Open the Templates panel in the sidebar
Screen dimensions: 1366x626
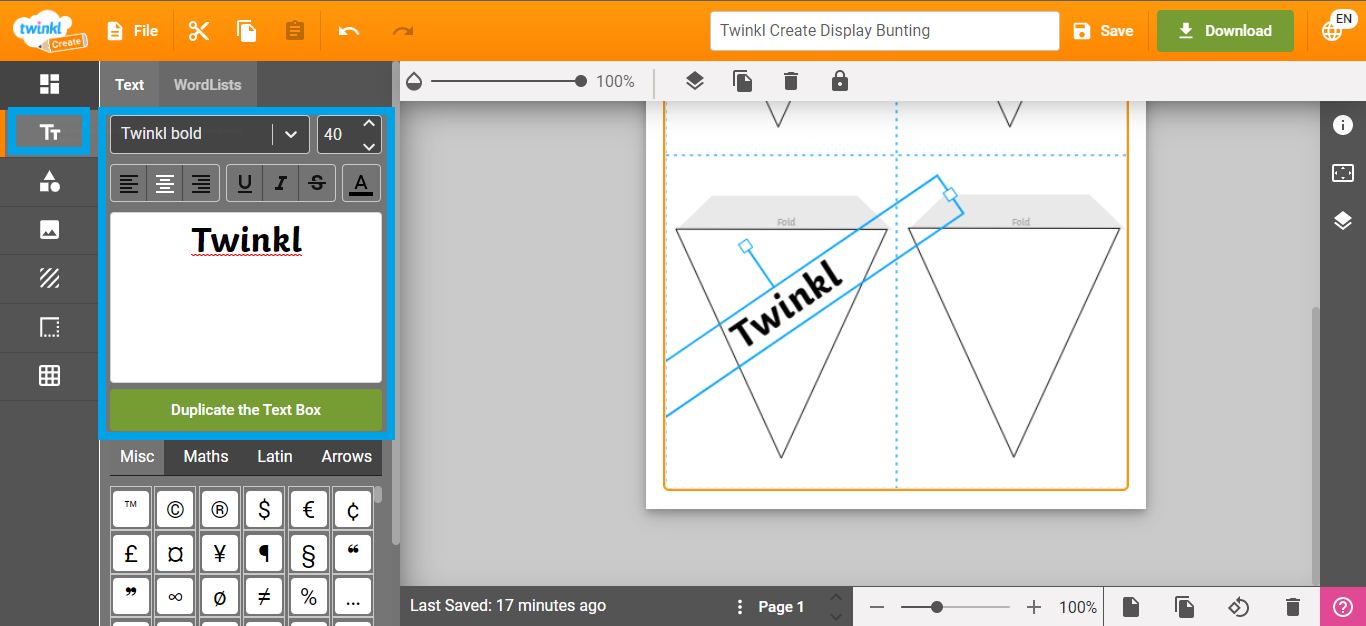point(49,84)
